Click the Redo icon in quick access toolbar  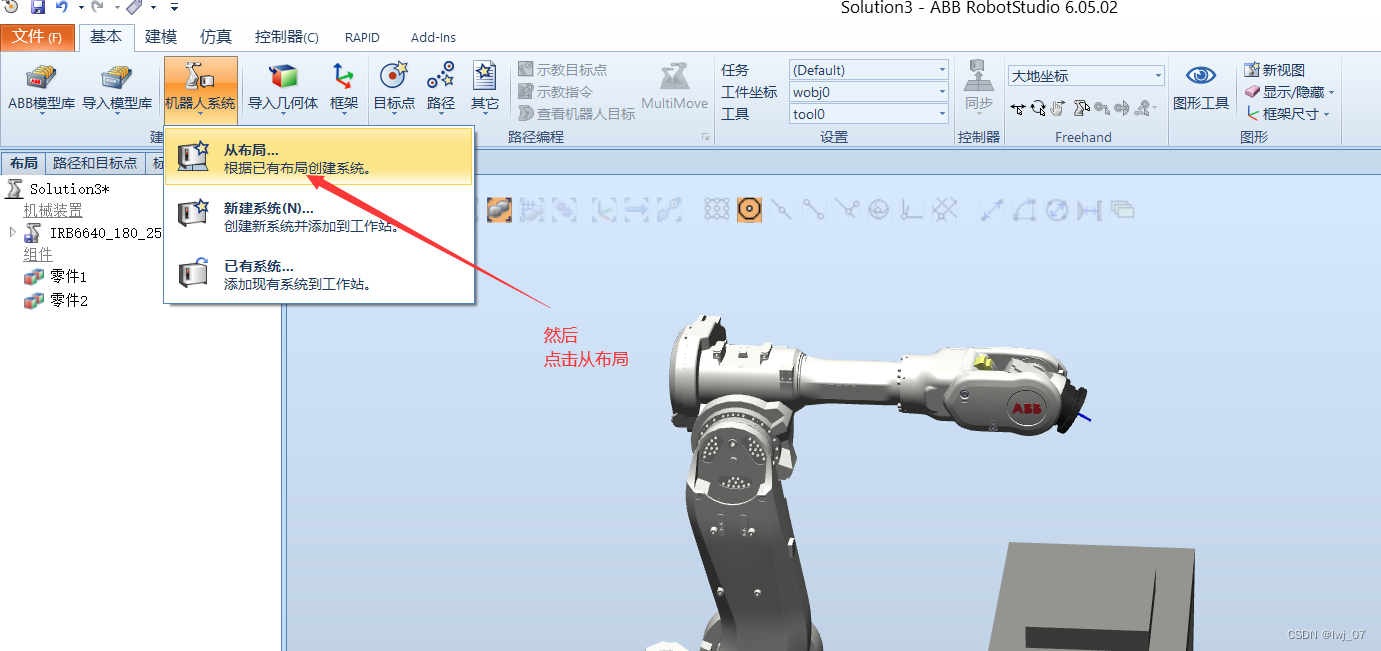point(97,8)
